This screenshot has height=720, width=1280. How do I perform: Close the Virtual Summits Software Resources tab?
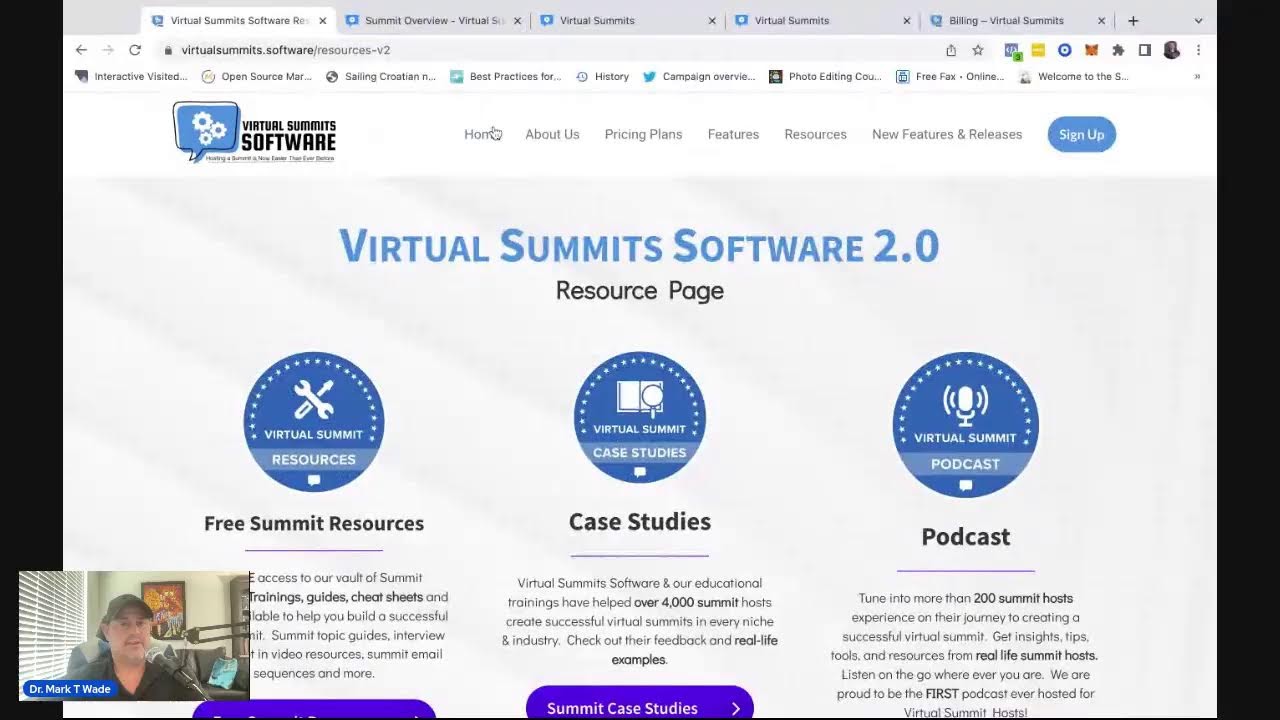[322, 20]
